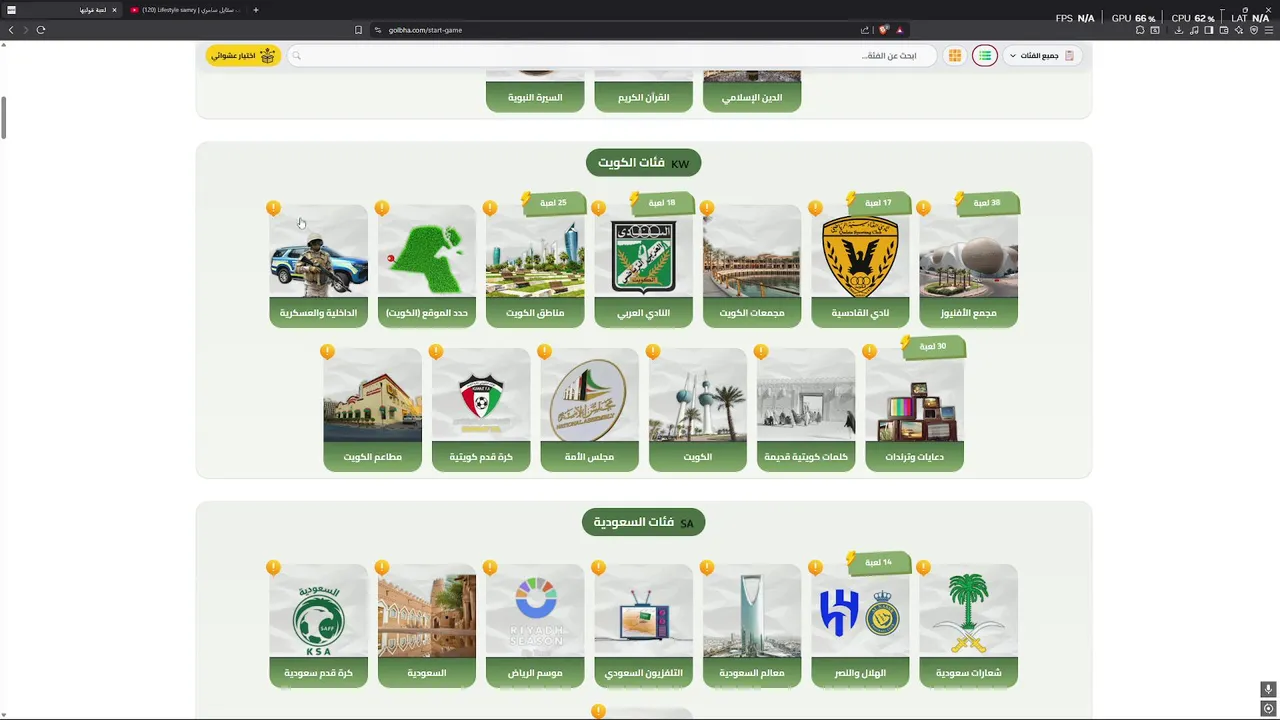This screenshot has height=720, width=1280.
Task: Open Brave Wallet toolbar icon
Action: [1224, 30]
